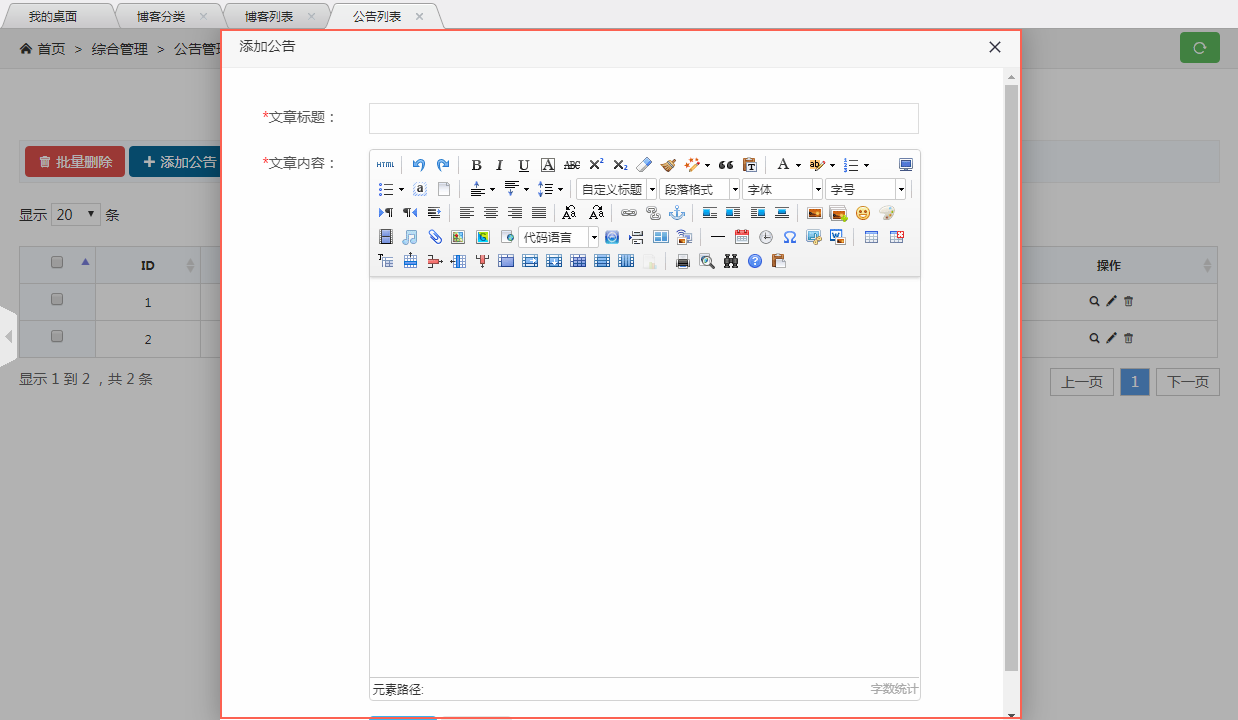Open the 段落格式 dropdown
This screenshot has height=720, width=1238.
pyautogui.click(x=699, y=189)
